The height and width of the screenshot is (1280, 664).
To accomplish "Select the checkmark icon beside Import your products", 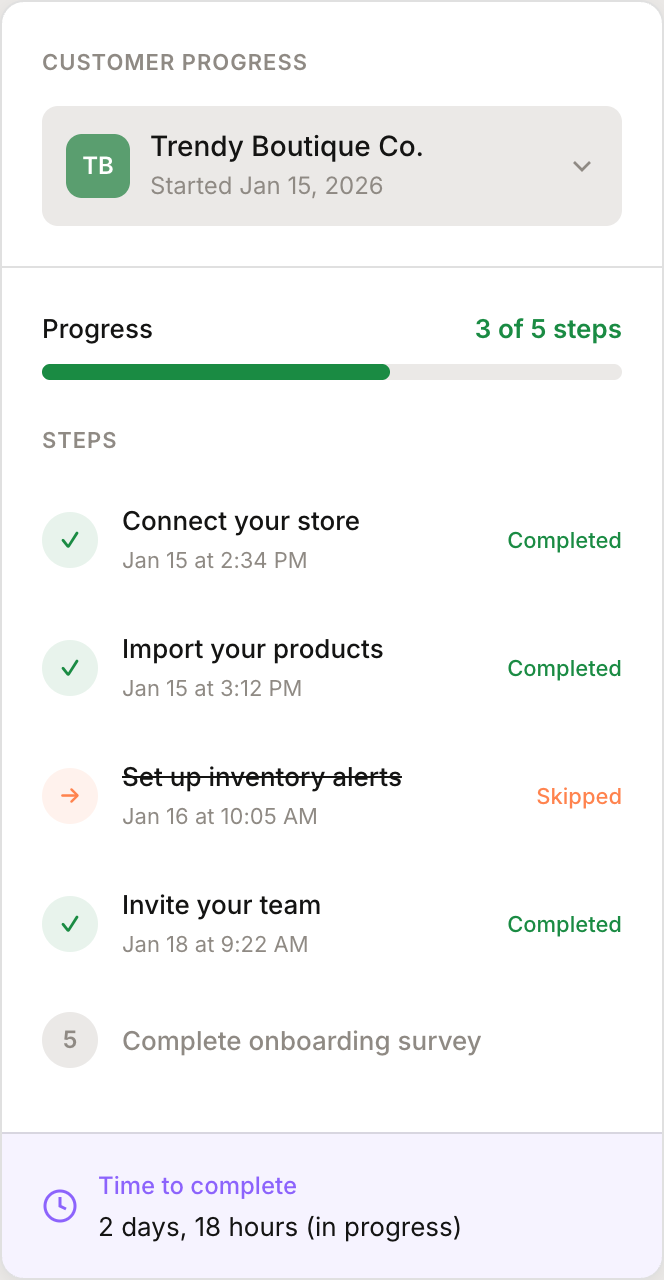I will click(x=70, y=668).
